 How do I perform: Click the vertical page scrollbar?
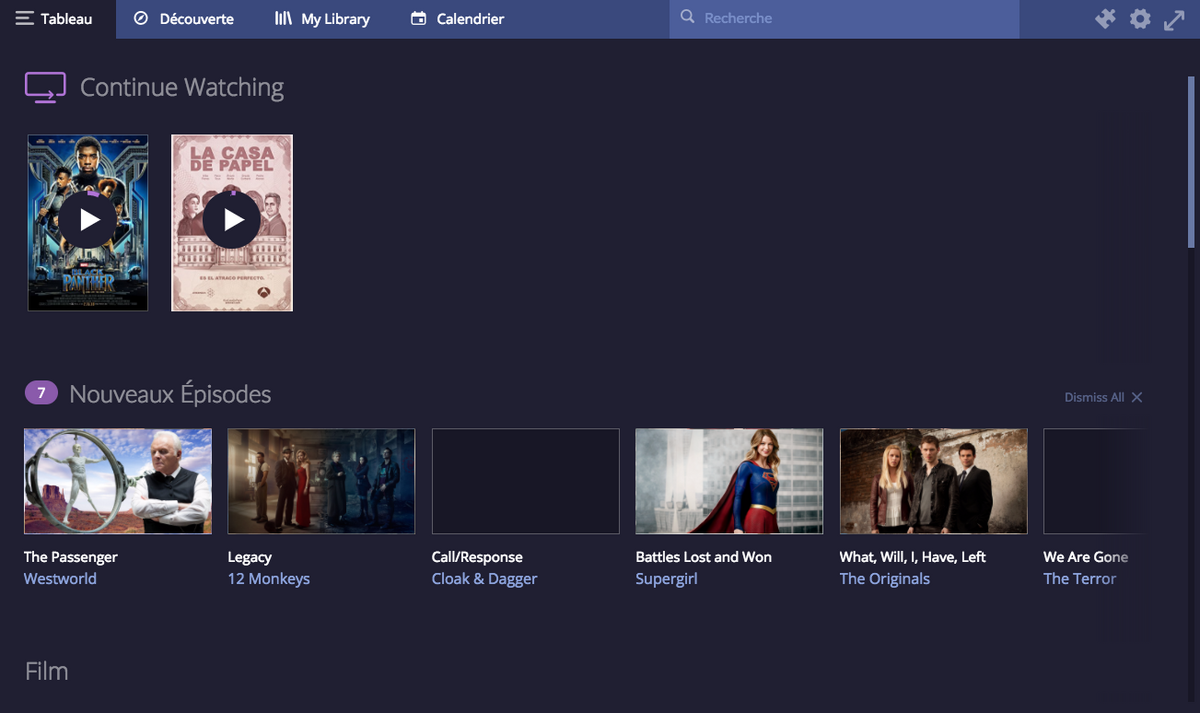click(1191, 160)
